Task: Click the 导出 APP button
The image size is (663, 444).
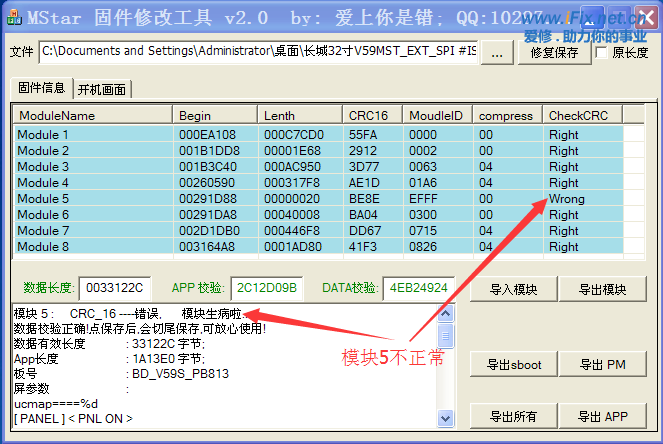Action: click(603, 417)
